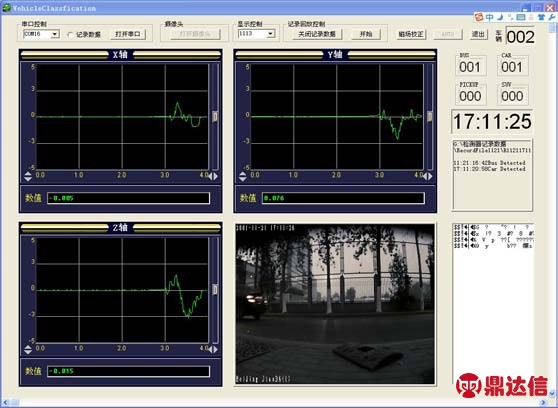The image size is (558, 408).
Task: Click the total vehicle counter 002
Action: tap(520, 37)
